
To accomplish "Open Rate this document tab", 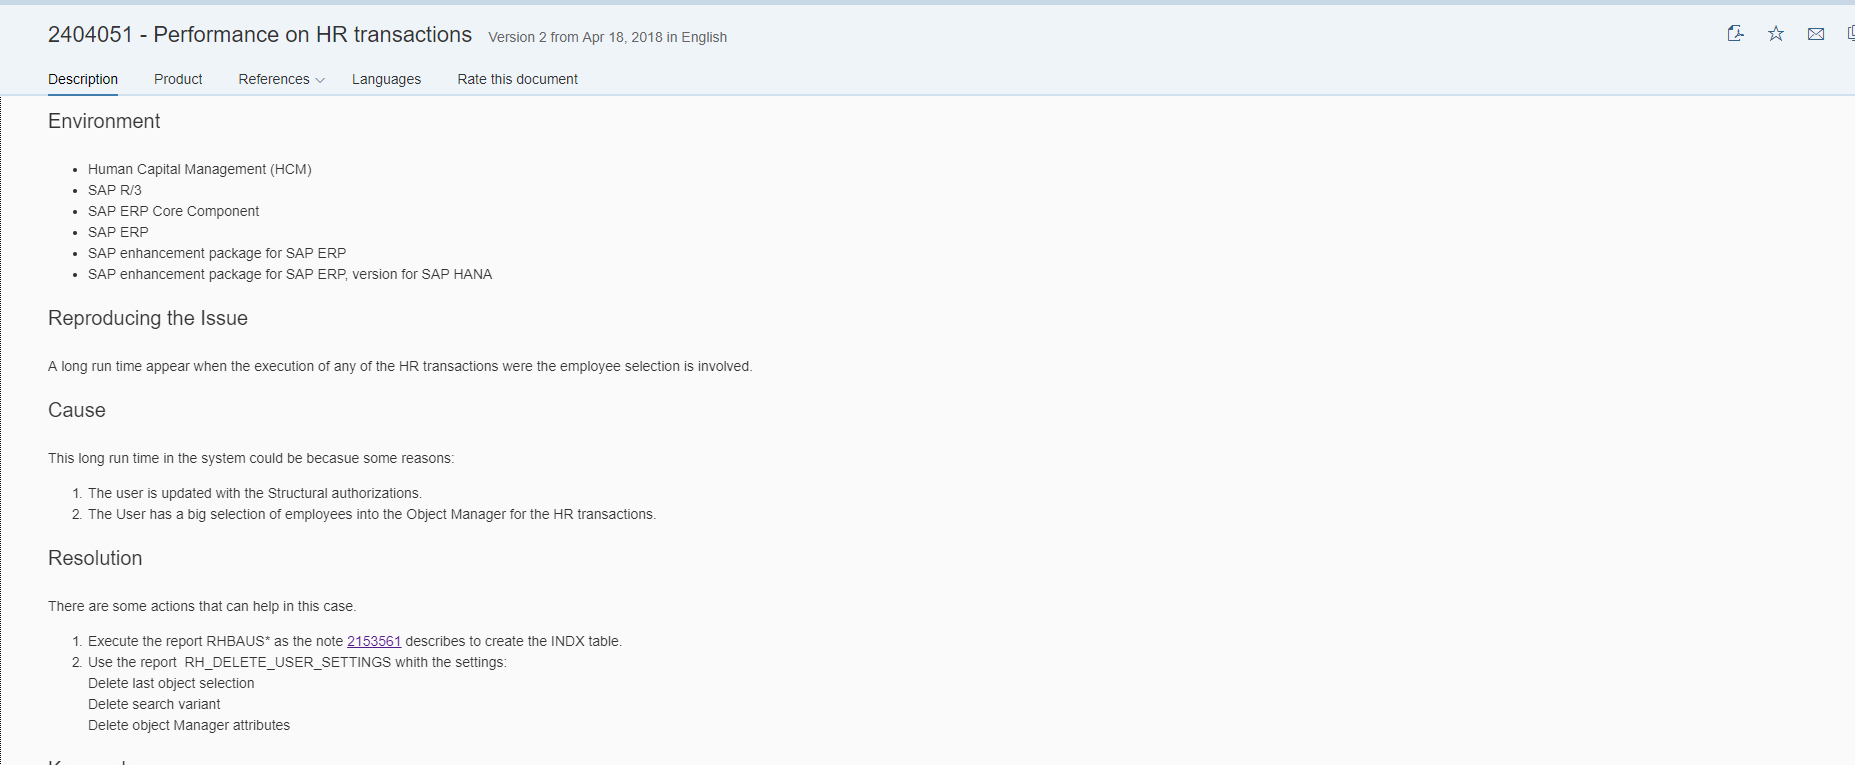I will coord(517,79).
